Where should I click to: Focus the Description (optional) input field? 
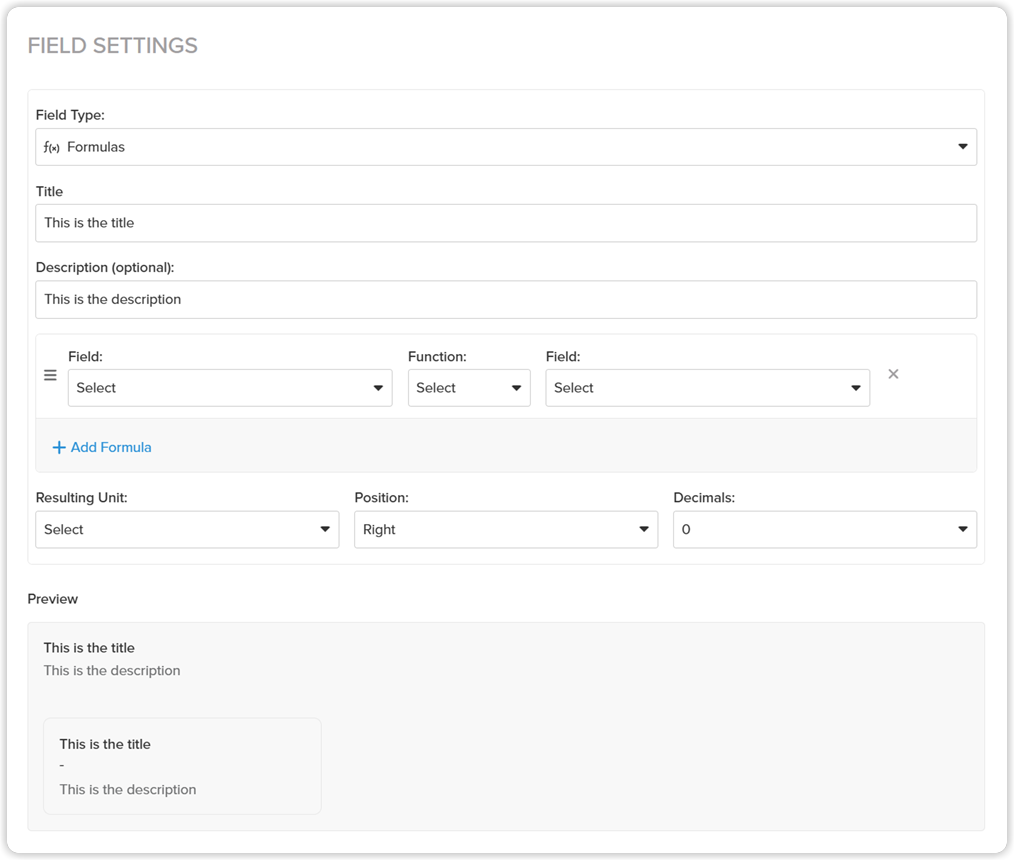(506, 300)
